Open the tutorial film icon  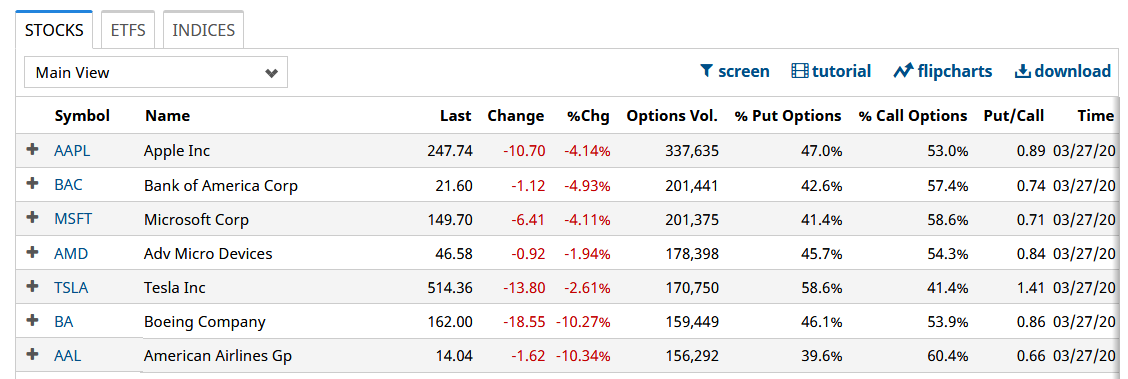pyautogui.click(x=800, y=71)
